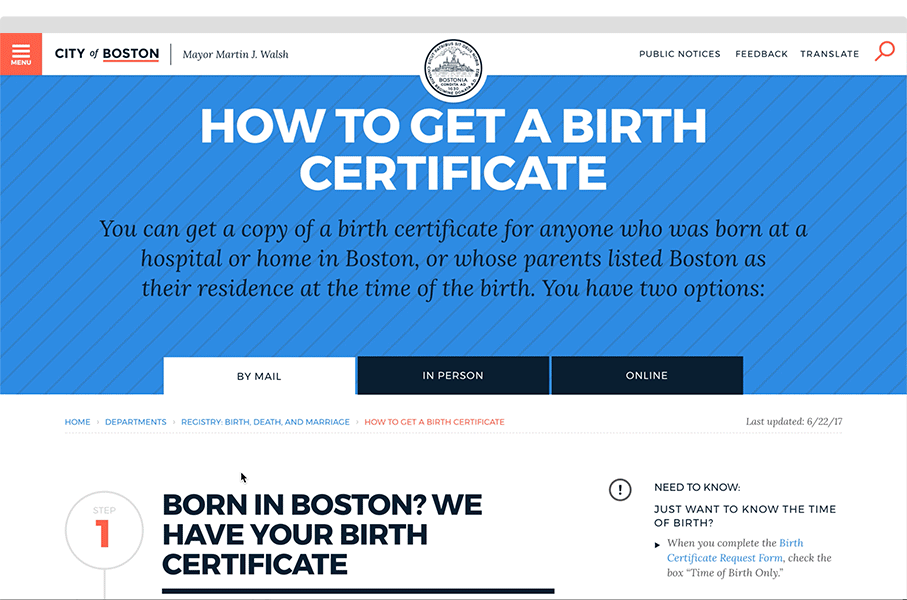Click How to Get a Birth Certificate breadcrumb
This screenshot has height=600, width=907.
(x=434, y=422)
